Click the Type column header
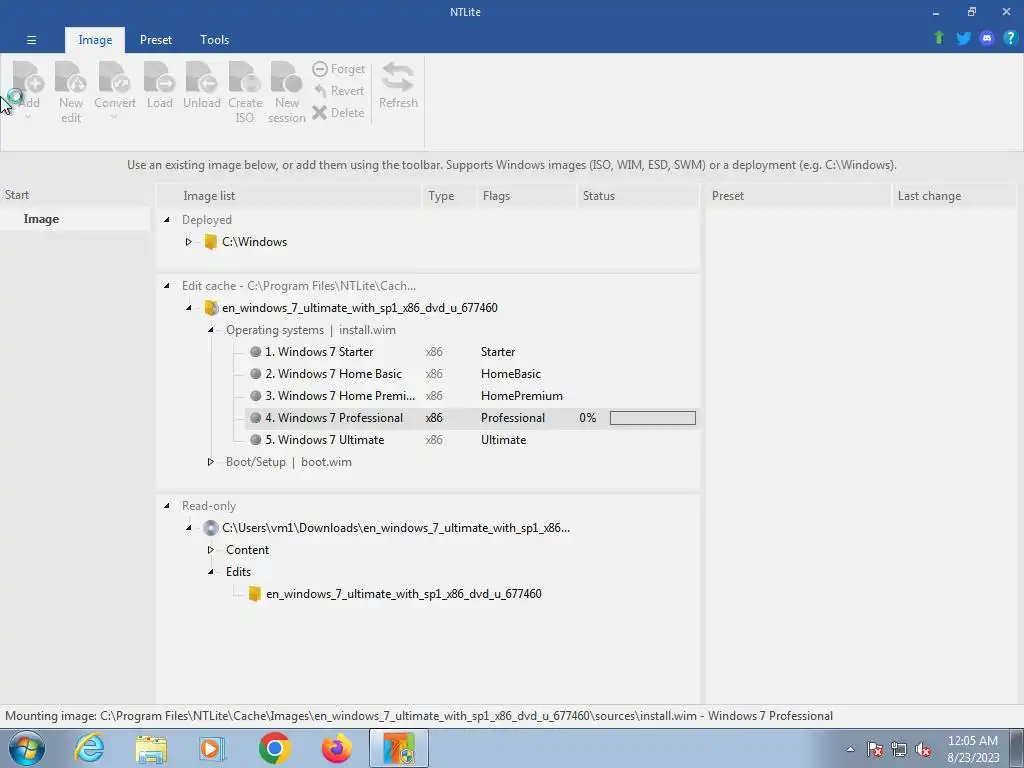The width and height of the screenshot is (1024, 768). point(449,196)
